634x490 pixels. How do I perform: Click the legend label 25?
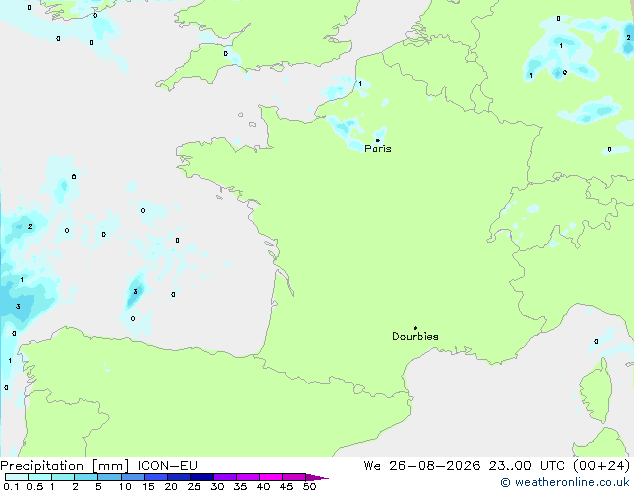tap(194, 486)
